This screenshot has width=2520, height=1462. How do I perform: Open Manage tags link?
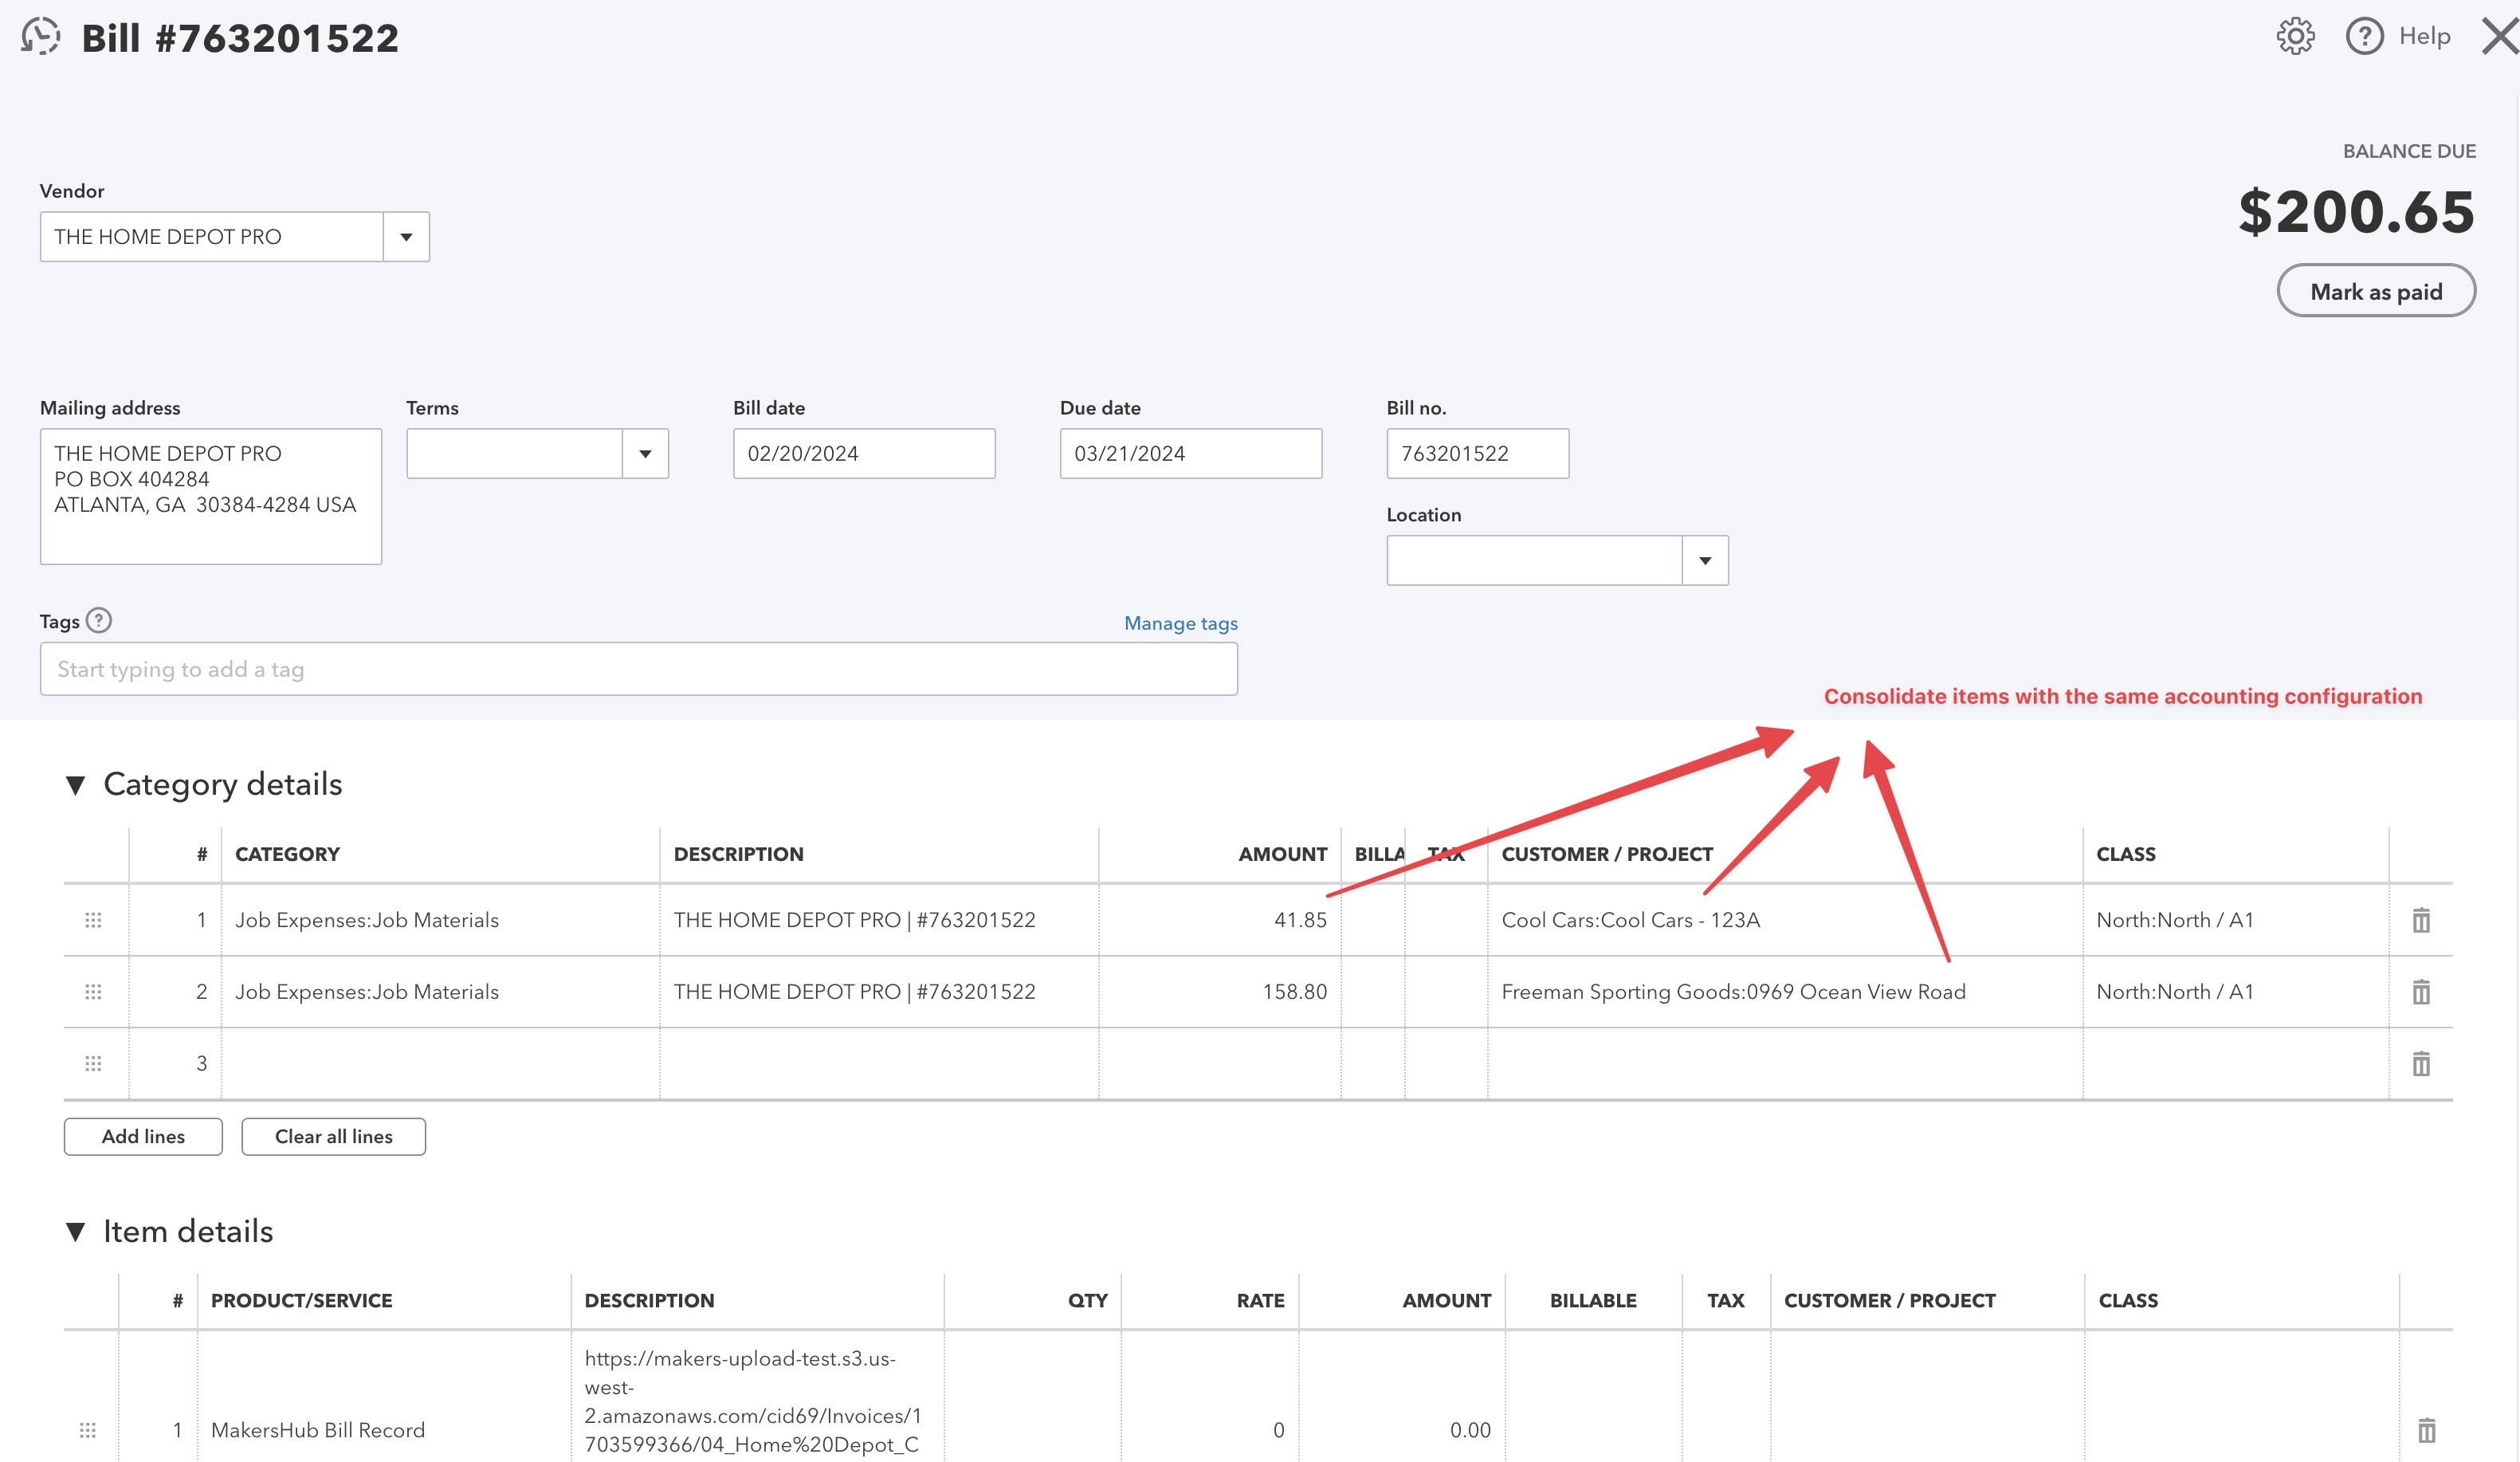[x=1181, y=623]
